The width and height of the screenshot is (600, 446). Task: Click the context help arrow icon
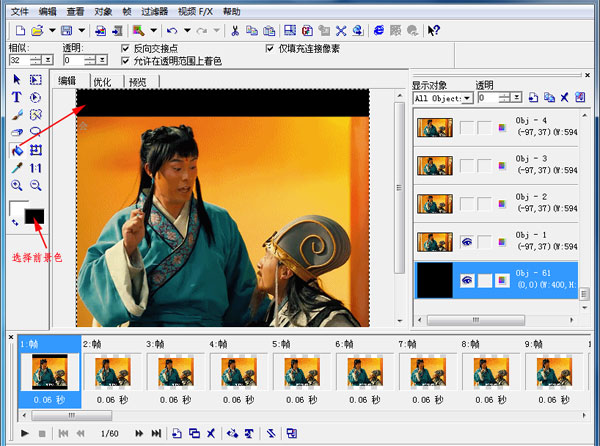pyautogui.click(x=434, y=31)
